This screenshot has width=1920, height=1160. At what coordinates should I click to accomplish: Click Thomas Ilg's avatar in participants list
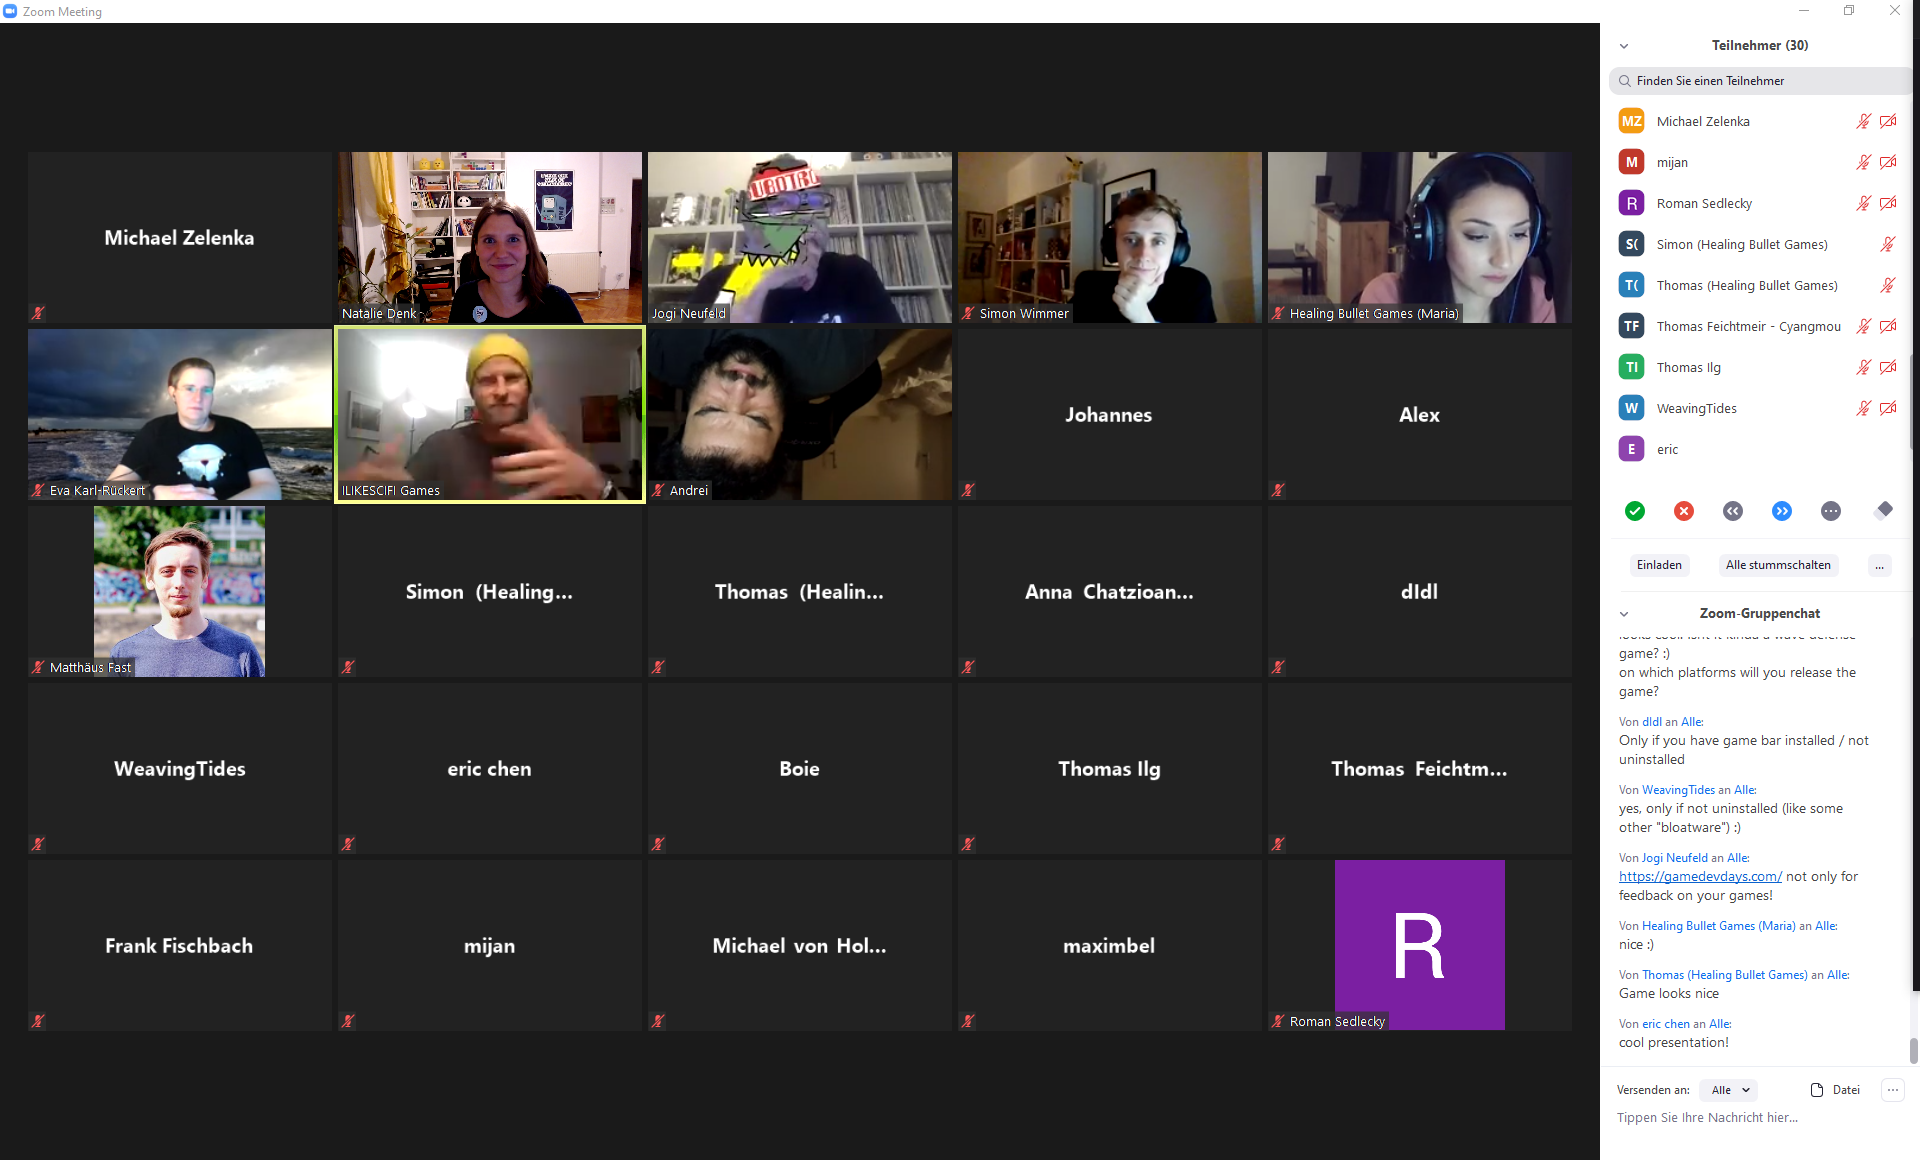(x=1631, y=367)
